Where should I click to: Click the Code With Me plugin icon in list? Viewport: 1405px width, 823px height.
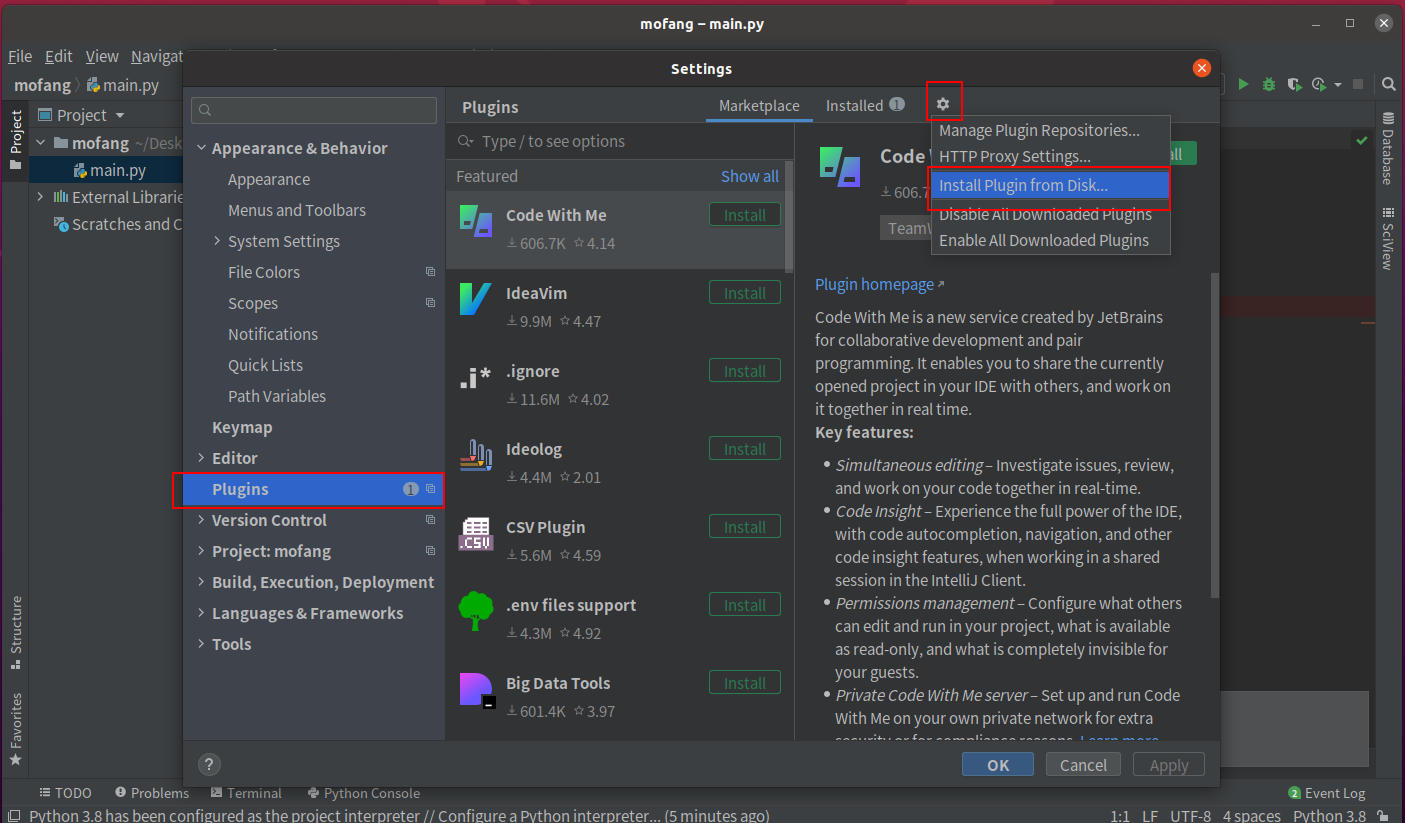coord(476,221)
